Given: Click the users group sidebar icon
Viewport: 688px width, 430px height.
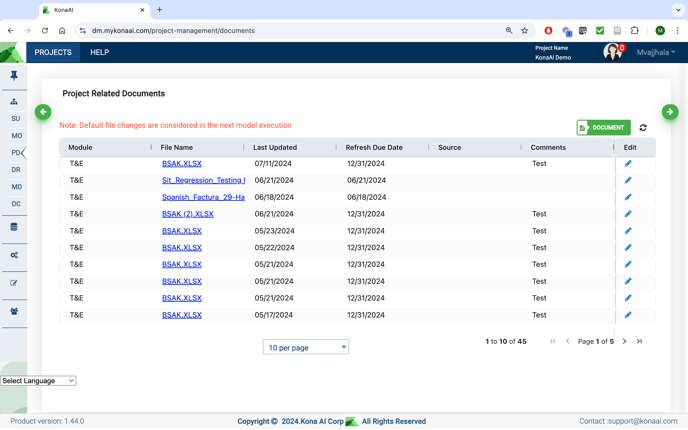Looking at the screenshot, I should pos(14,311).
